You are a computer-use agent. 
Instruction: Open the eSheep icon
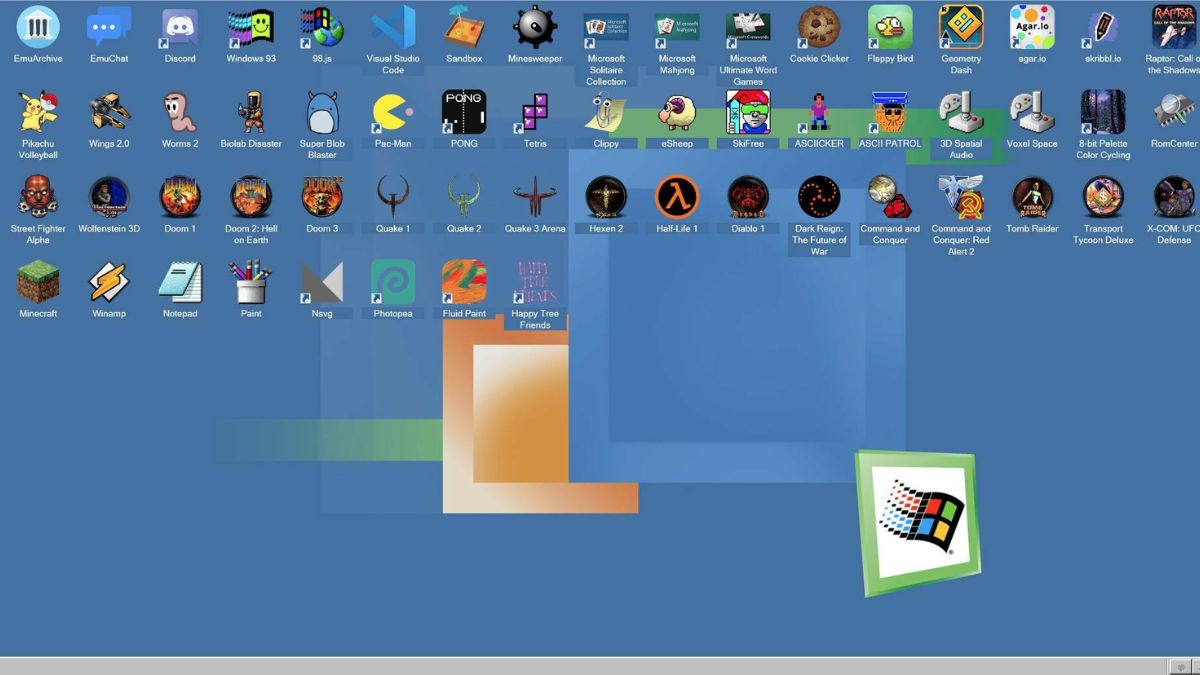pyautogui.click(x=677, y=112)
